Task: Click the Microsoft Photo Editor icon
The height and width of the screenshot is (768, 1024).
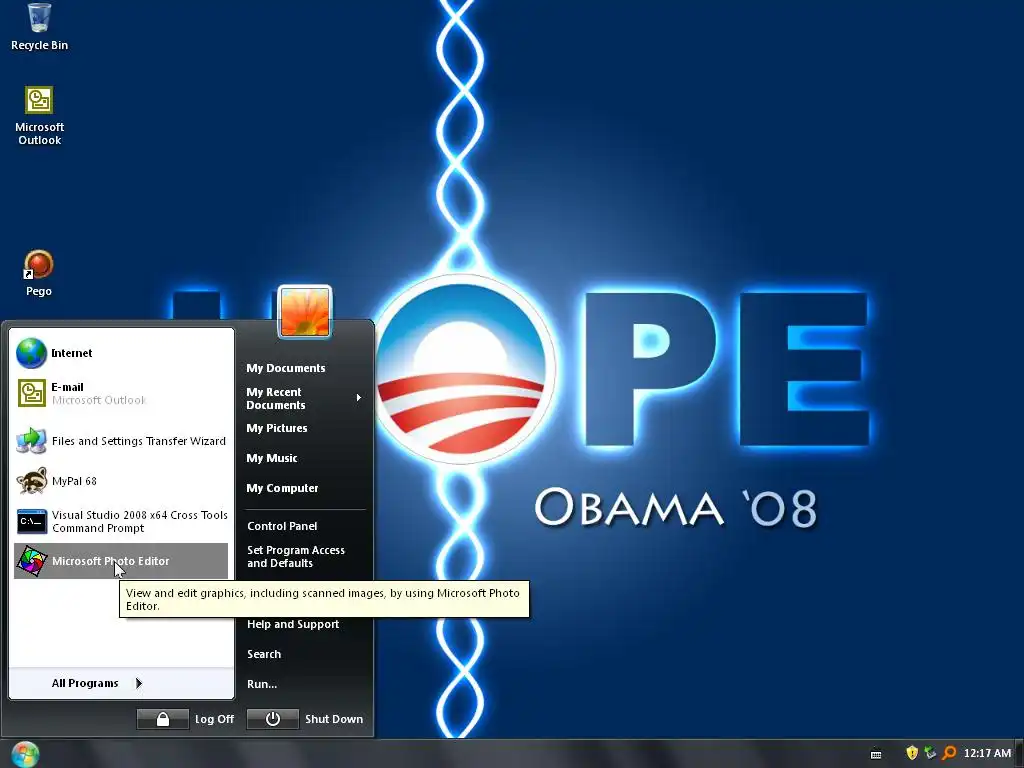Action: click(31, 561)
